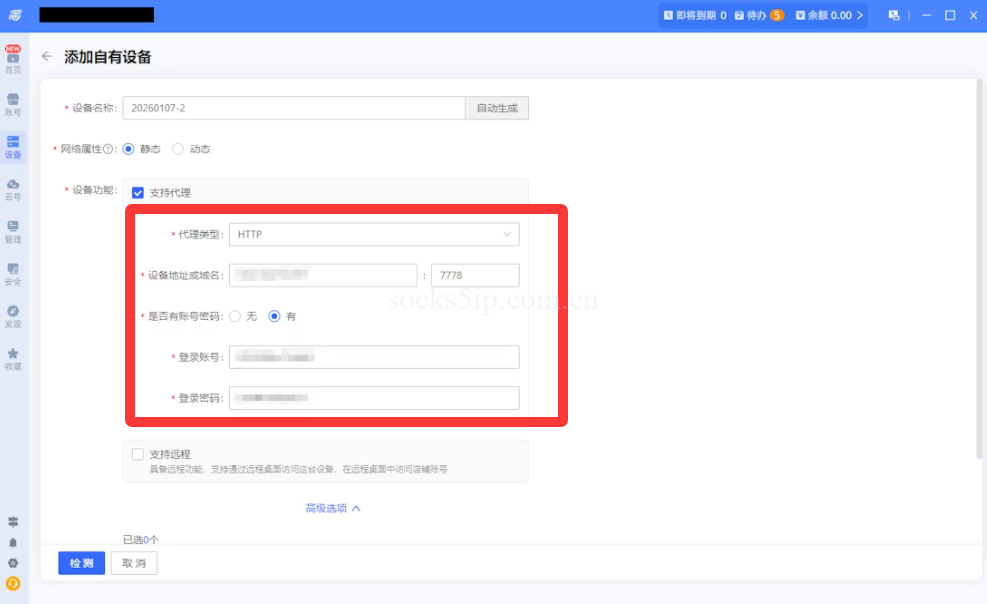Click the orange support icon at sidebar bottom

tap(13, 584)
